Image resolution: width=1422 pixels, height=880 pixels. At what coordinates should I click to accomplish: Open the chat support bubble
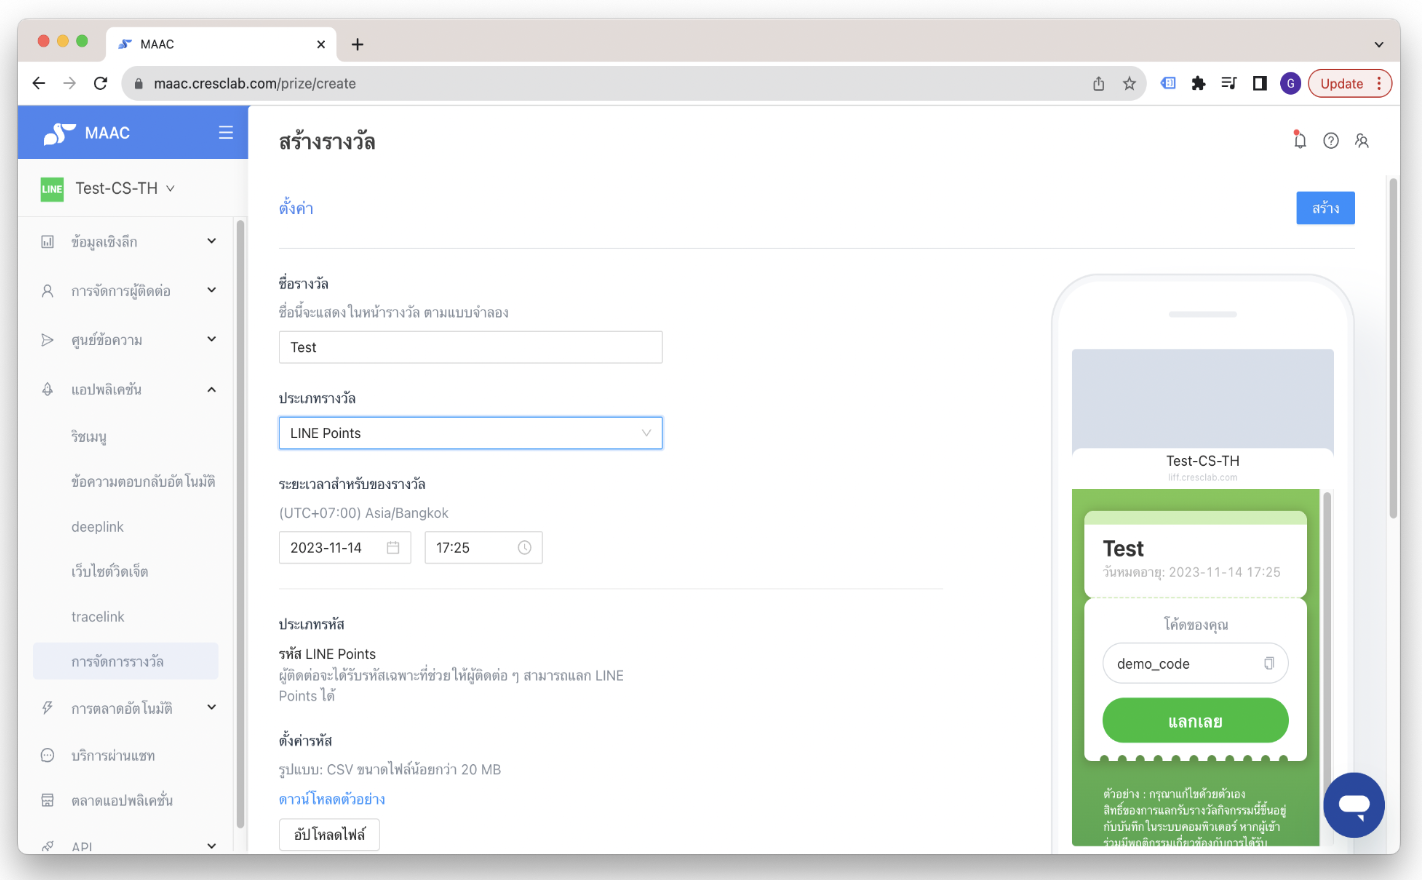click(1354, 805)
